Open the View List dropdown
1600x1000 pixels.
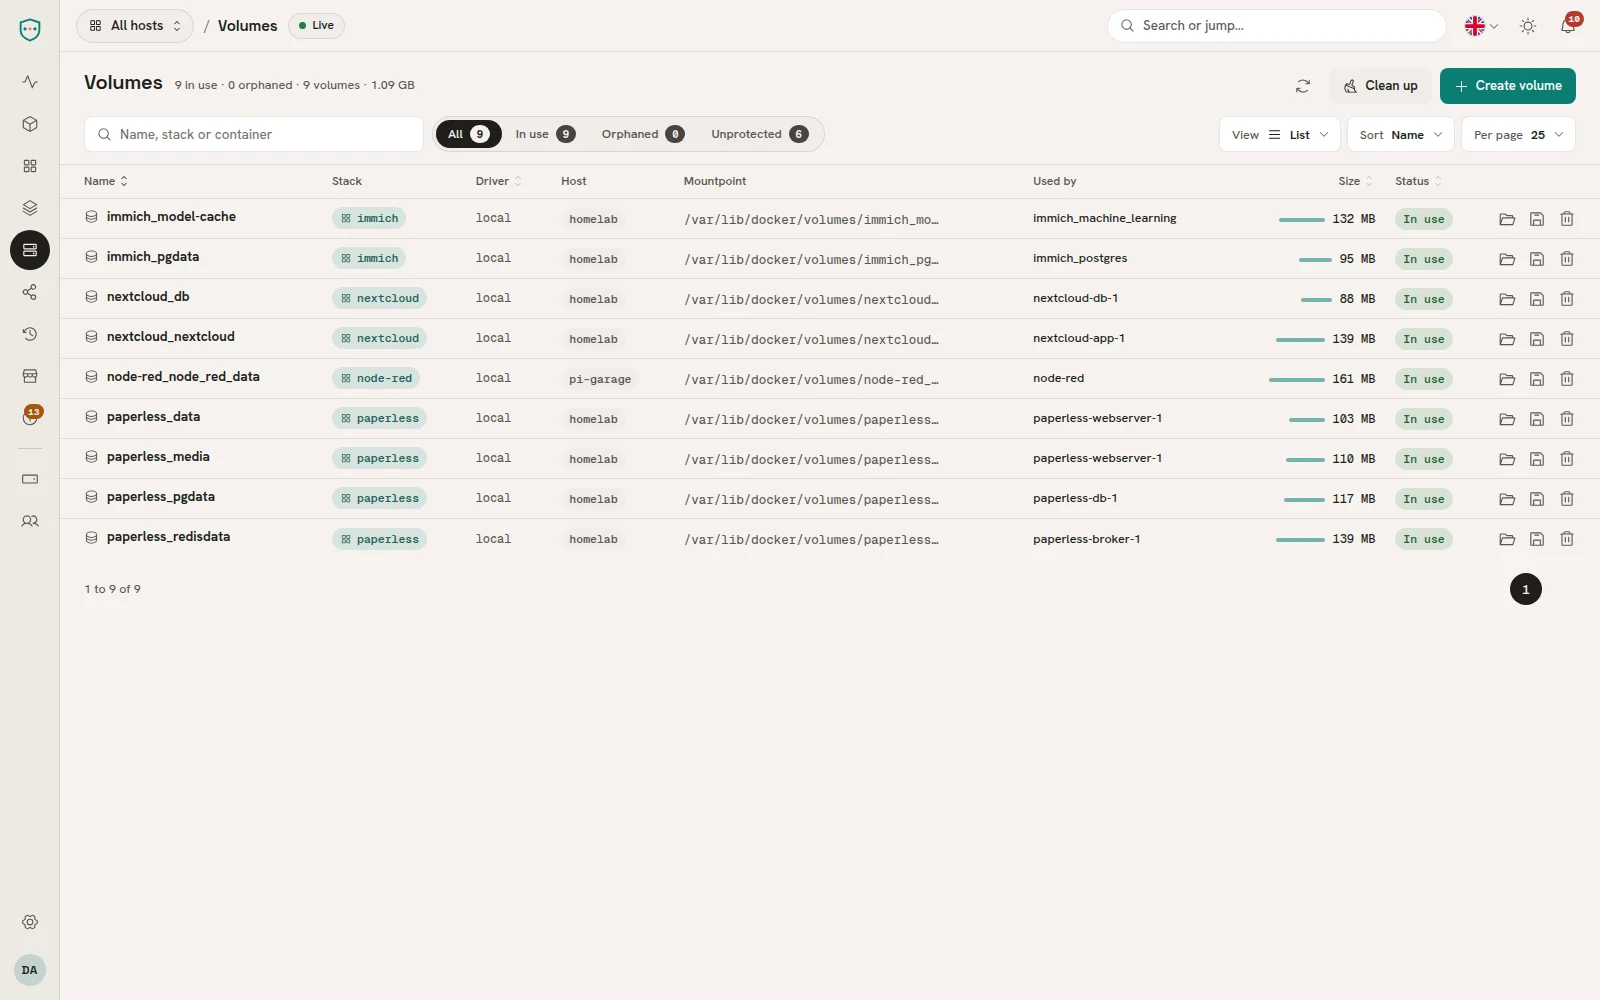1280,135
